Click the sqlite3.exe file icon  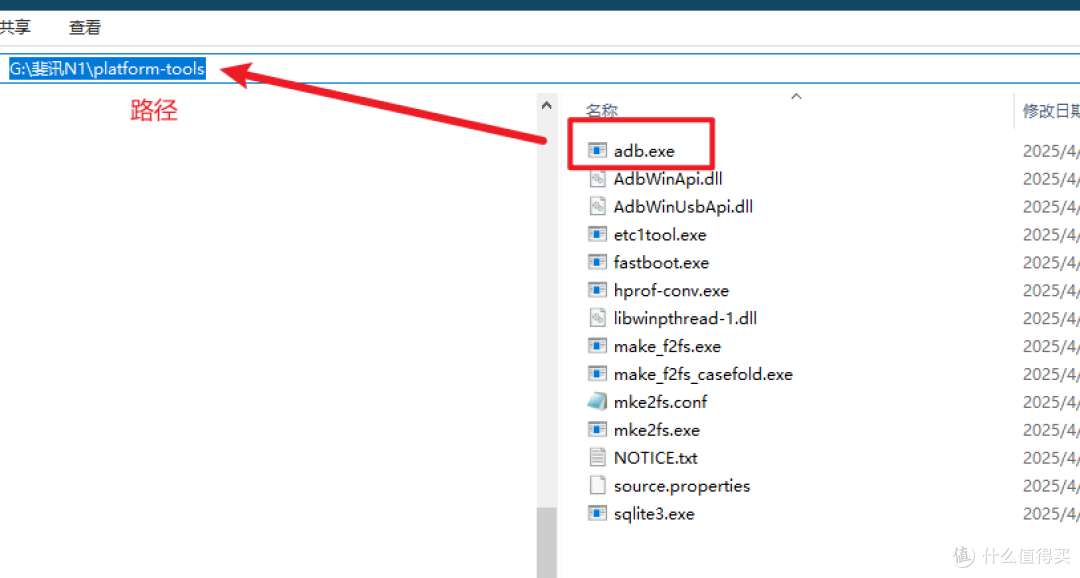tap(597, 513)
